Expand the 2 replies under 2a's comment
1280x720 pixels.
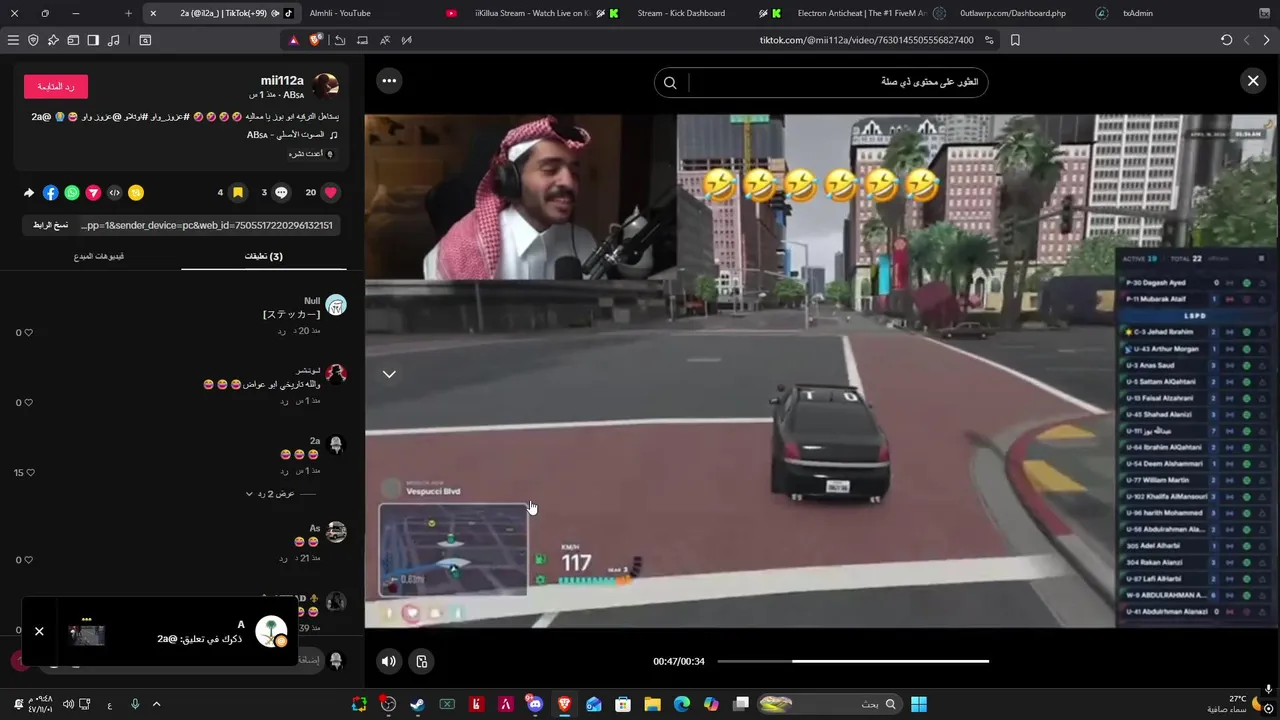[271, 494]
